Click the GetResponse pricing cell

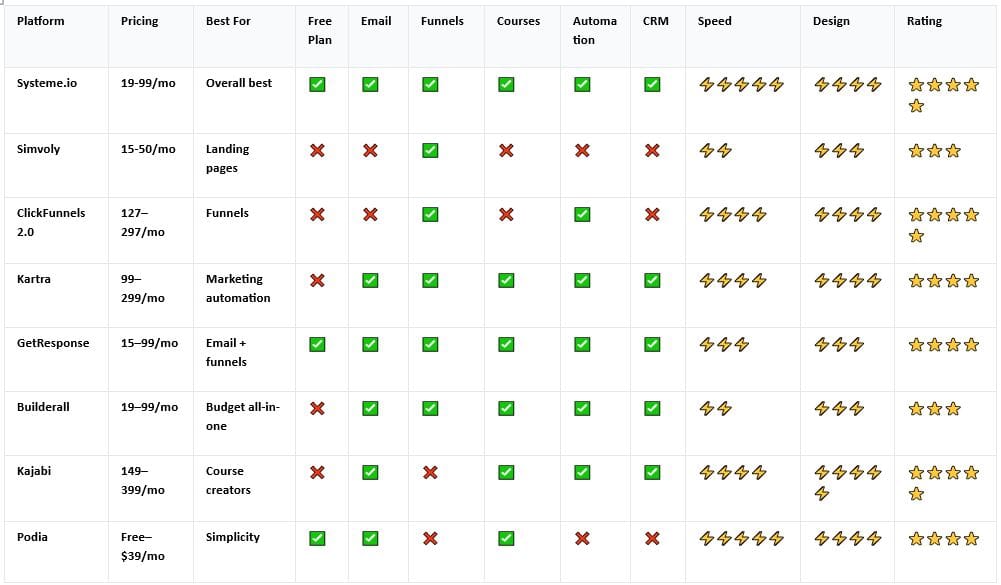(149, 343)
